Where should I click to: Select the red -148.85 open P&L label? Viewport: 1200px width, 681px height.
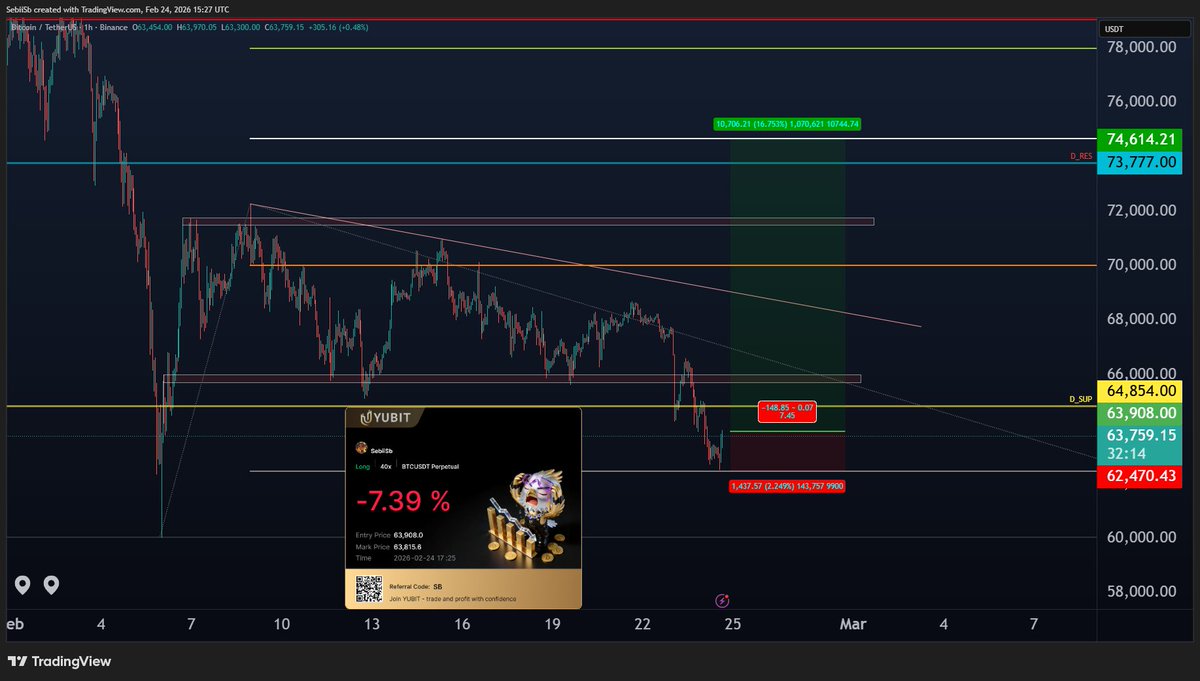[787, 411]
